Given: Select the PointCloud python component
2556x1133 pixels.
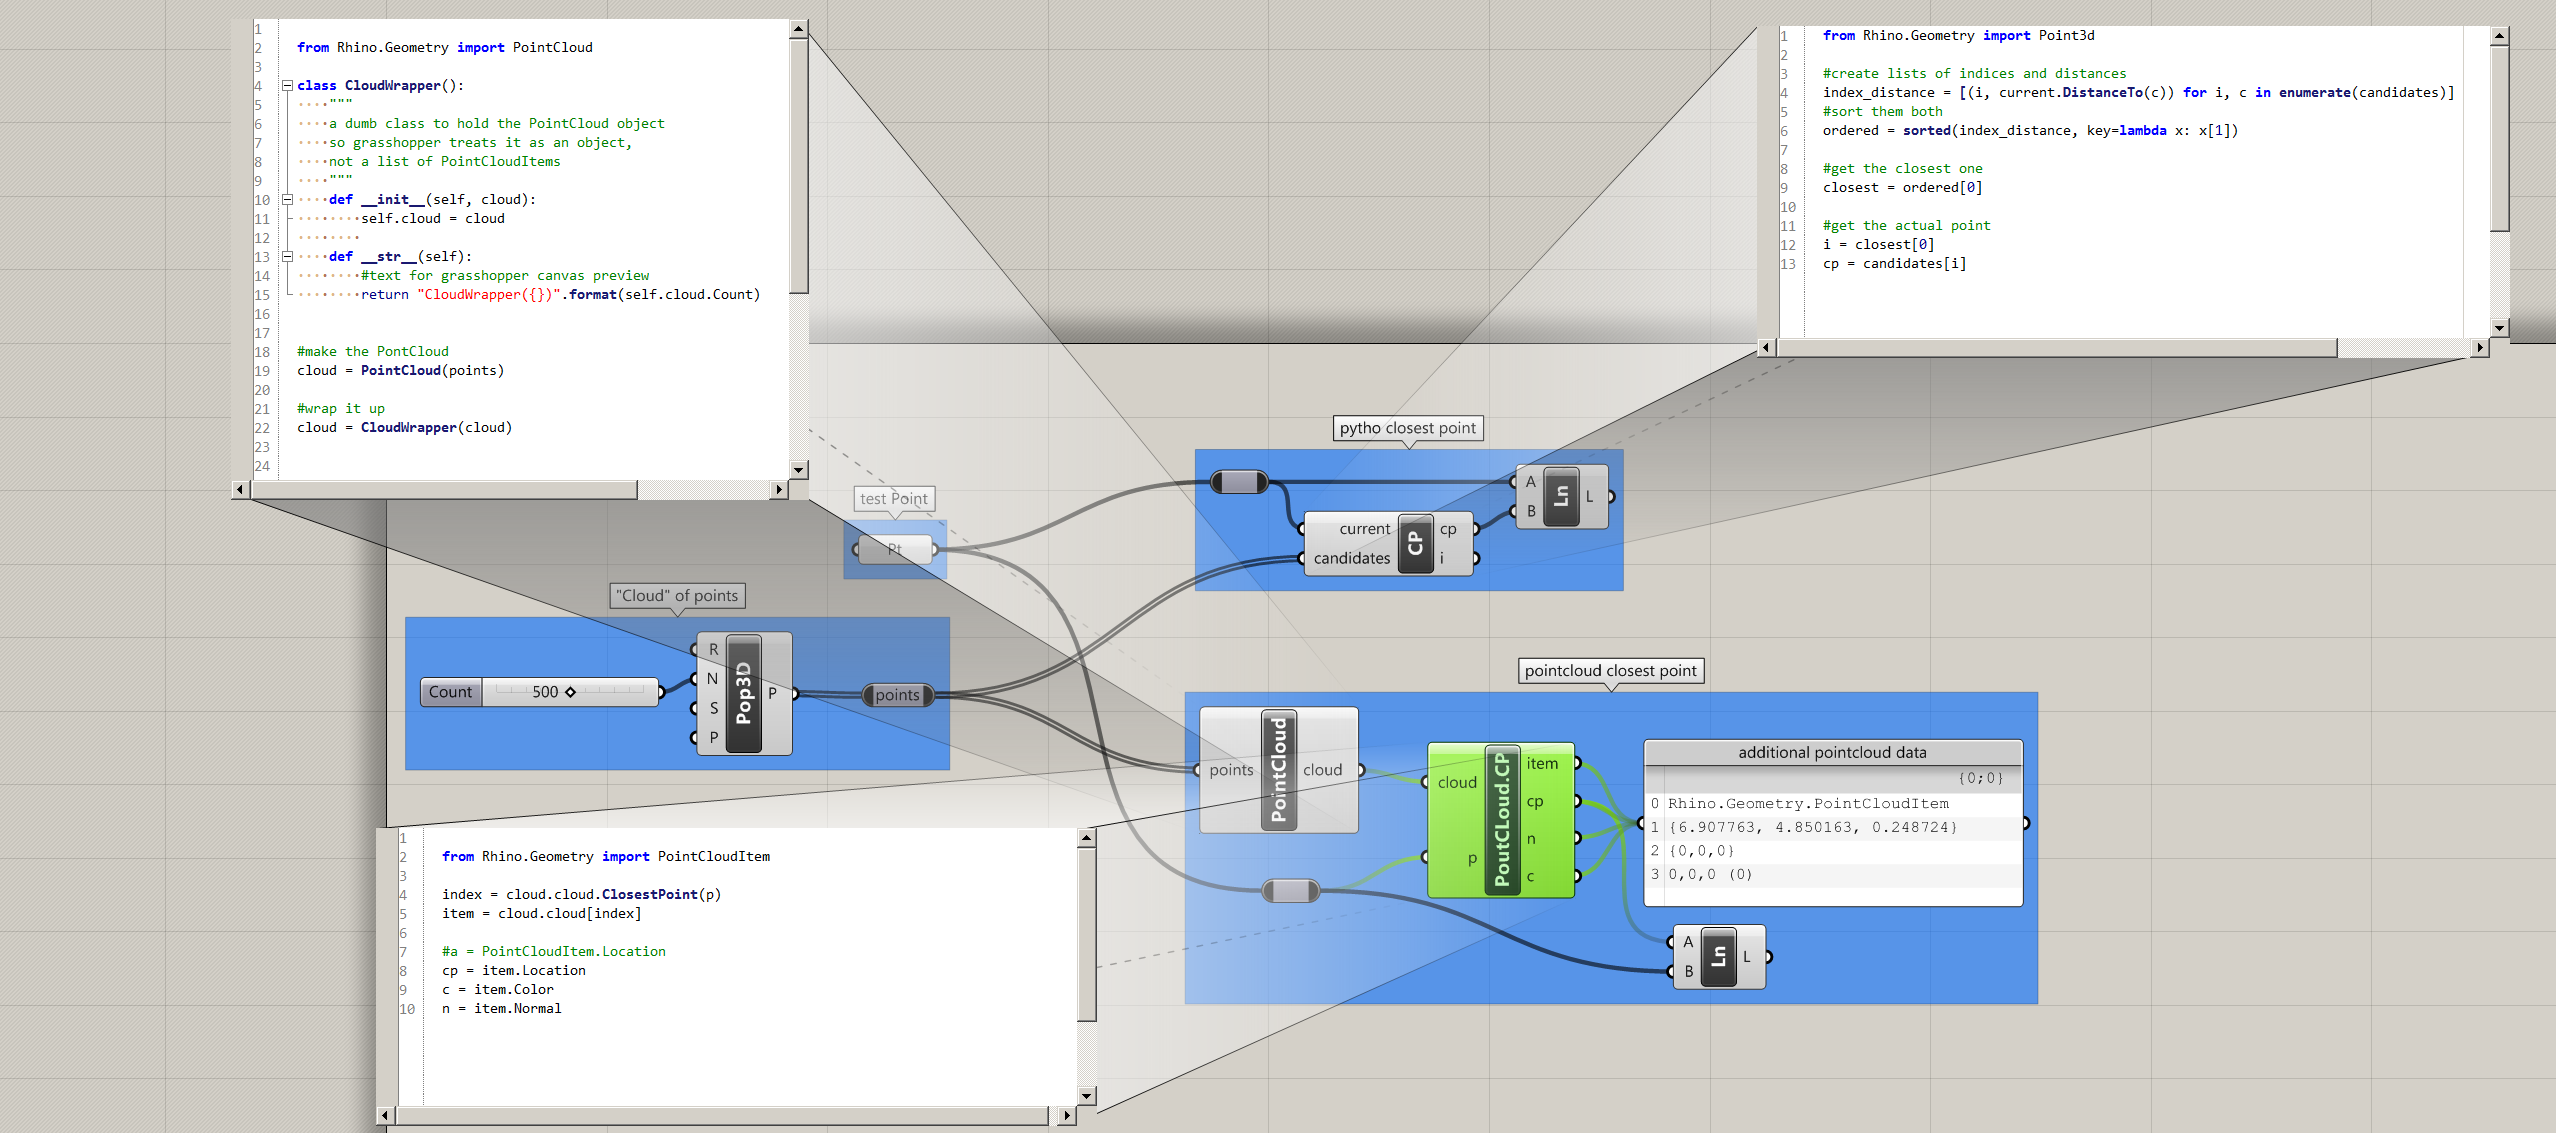Looking at the screenshot, I should point(1278,769).
